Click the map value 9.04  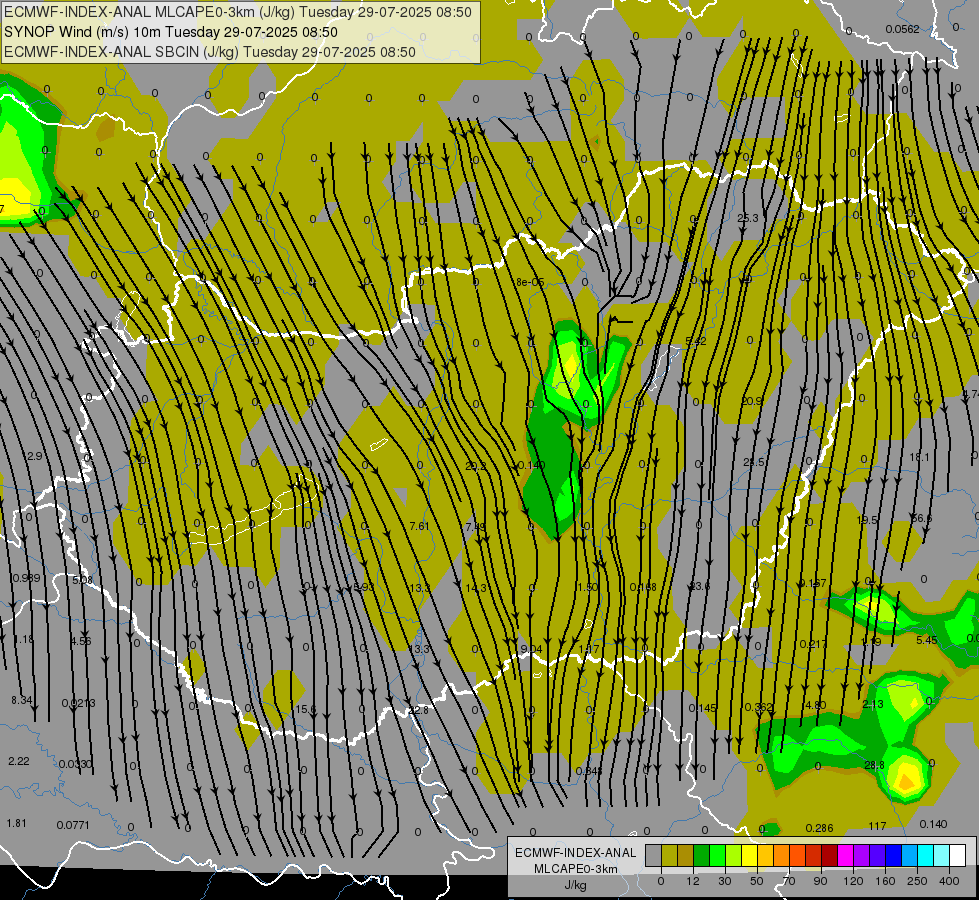point(531,649)
